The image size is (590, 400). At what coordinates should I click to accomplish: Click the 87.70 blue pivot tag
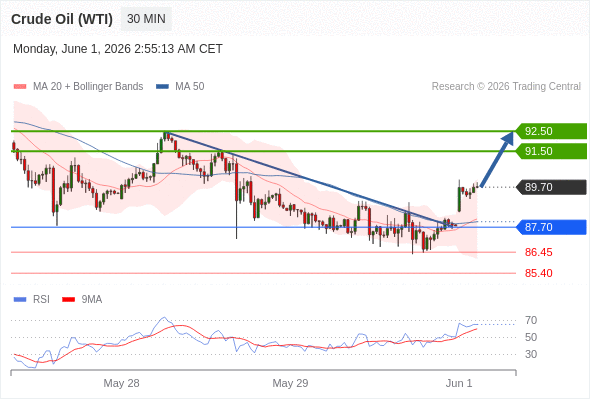(x=550, y=227)
